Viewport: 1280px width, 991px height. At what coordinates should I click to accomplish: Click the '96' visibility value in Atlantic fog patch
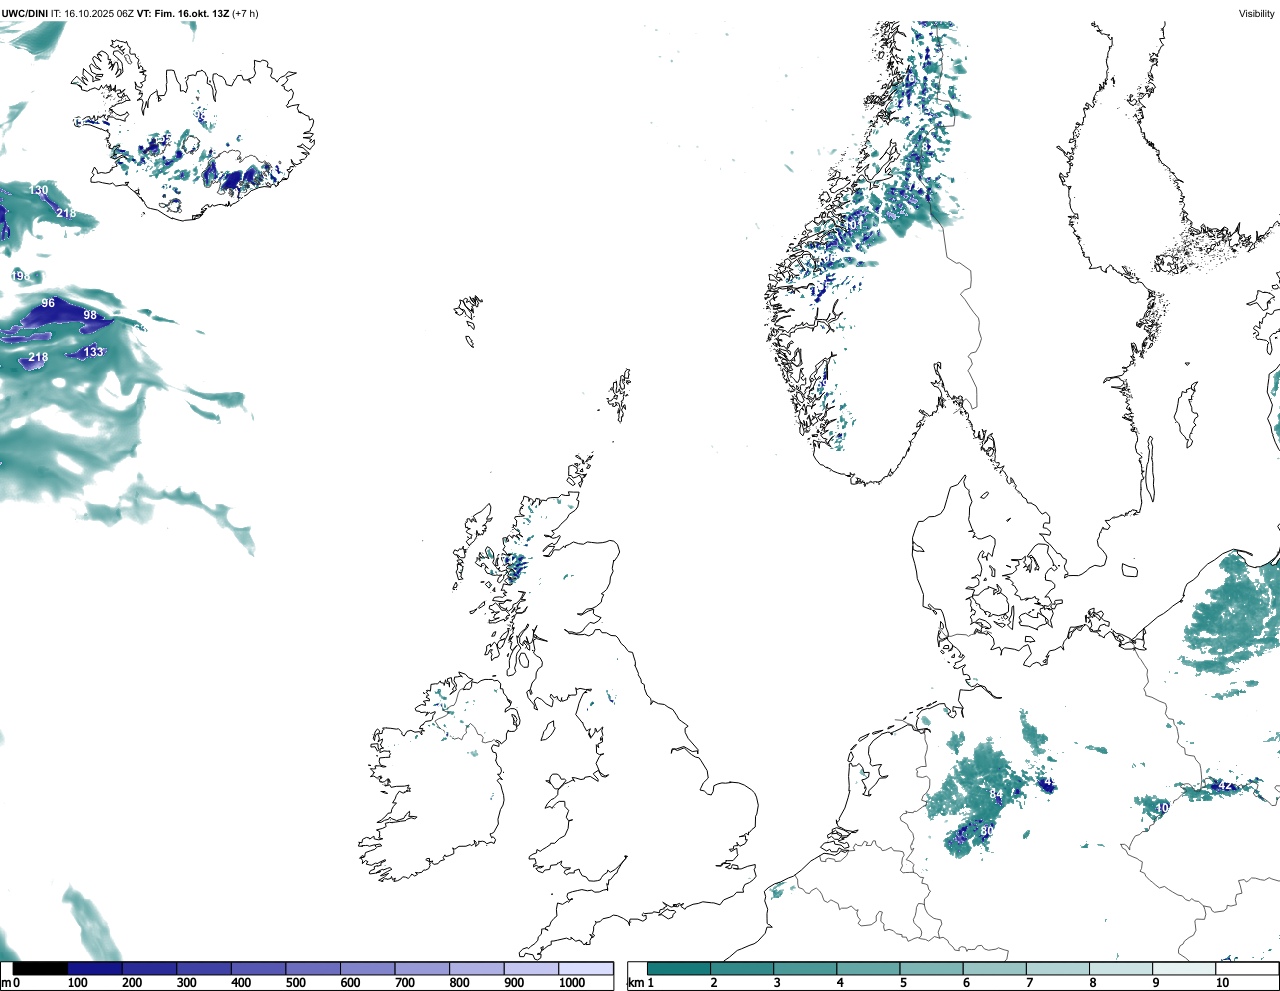(x=48, y=303)
